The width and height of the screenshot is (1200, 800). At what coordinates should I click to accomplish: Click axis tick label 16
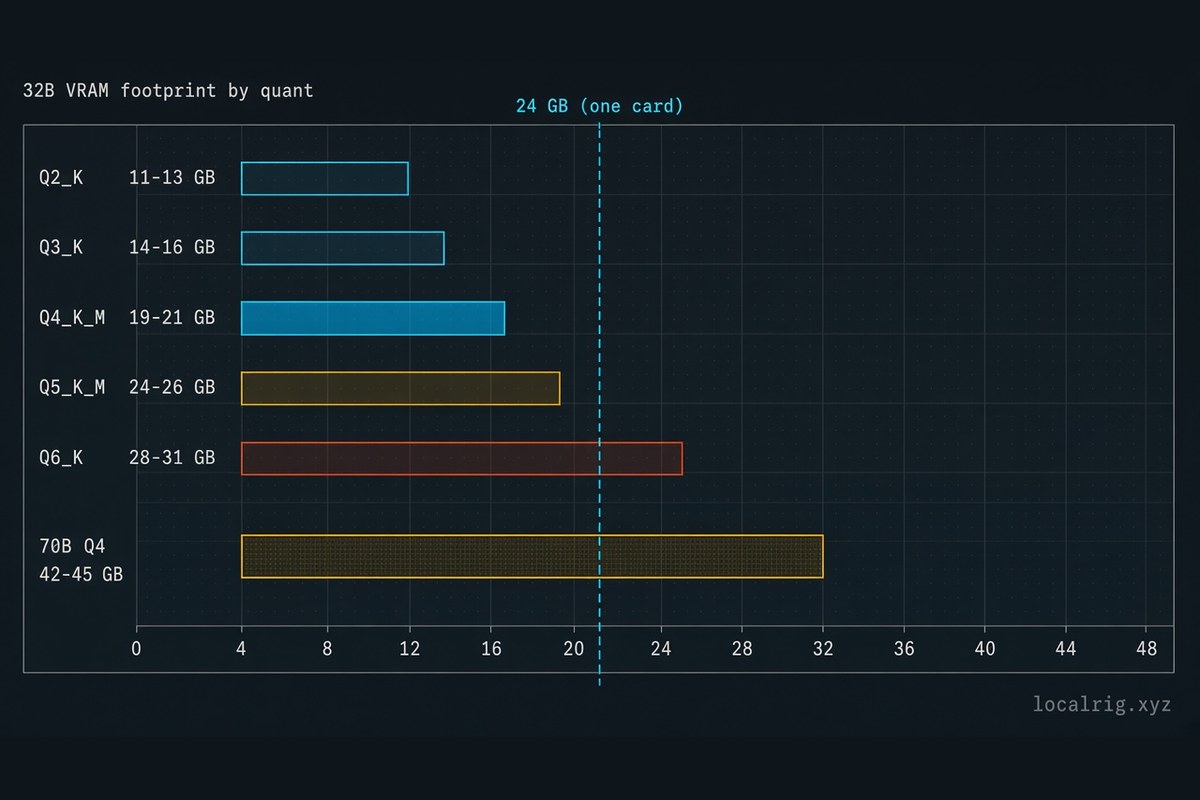(491, 649)
